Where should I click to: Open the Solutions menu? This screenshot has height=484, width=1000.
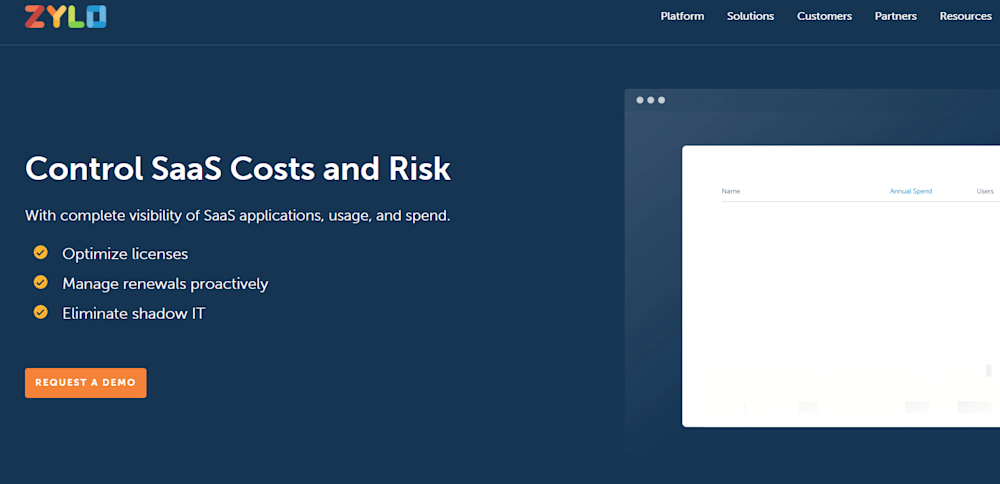coord(750,17)
